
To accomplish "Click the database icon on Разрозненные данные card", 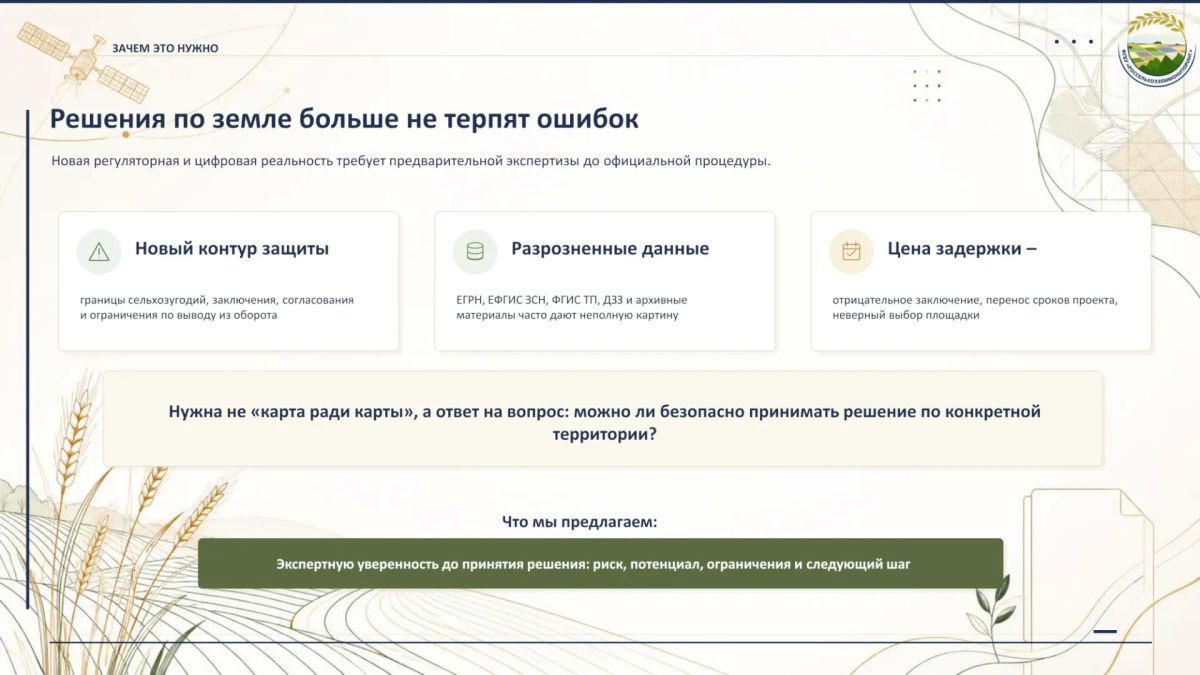I will pos(475,252).
